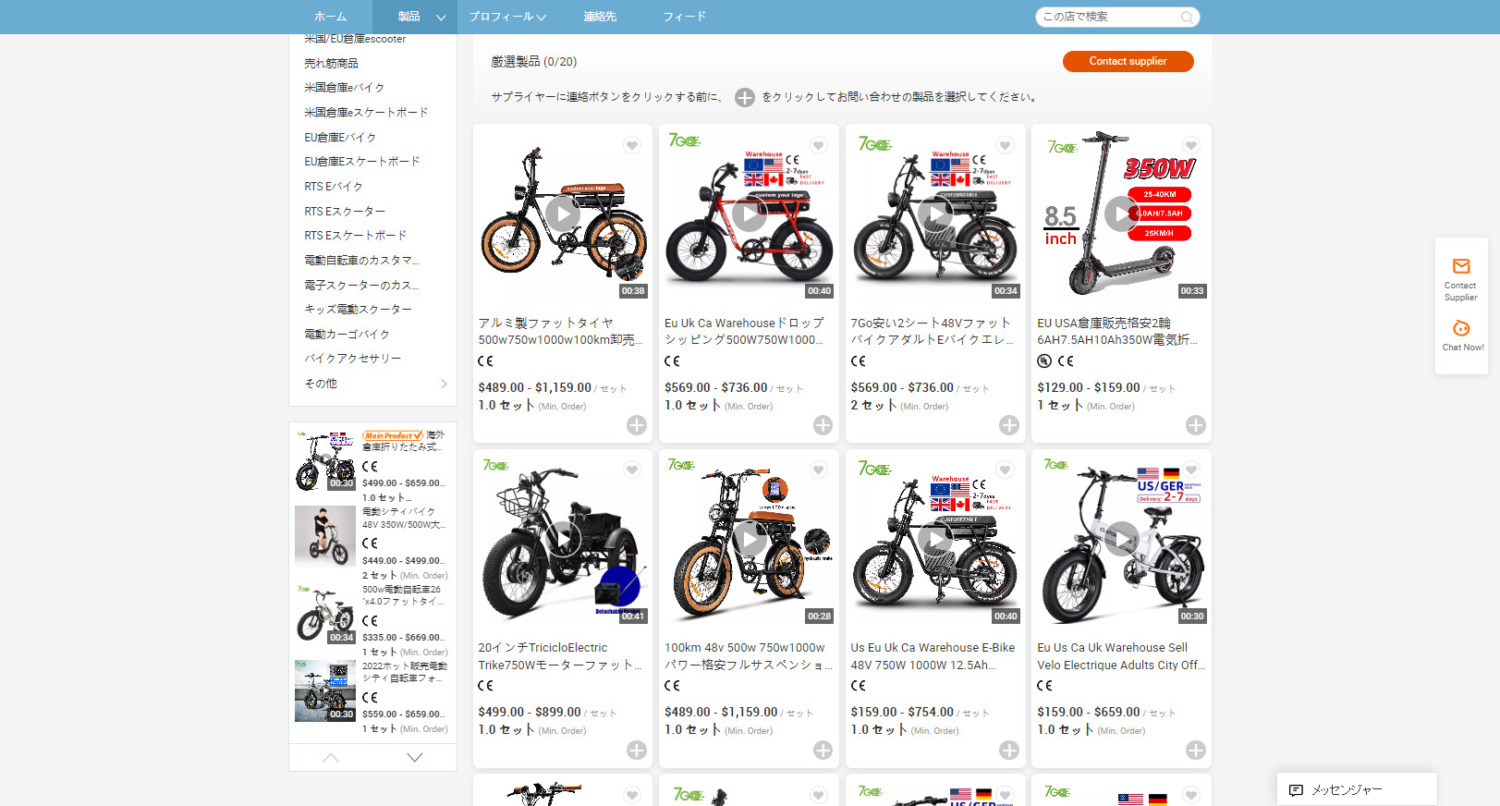The image size is (1500, 806).
Task: Expand the 製品 dropdown arrow
Action: 441,17
